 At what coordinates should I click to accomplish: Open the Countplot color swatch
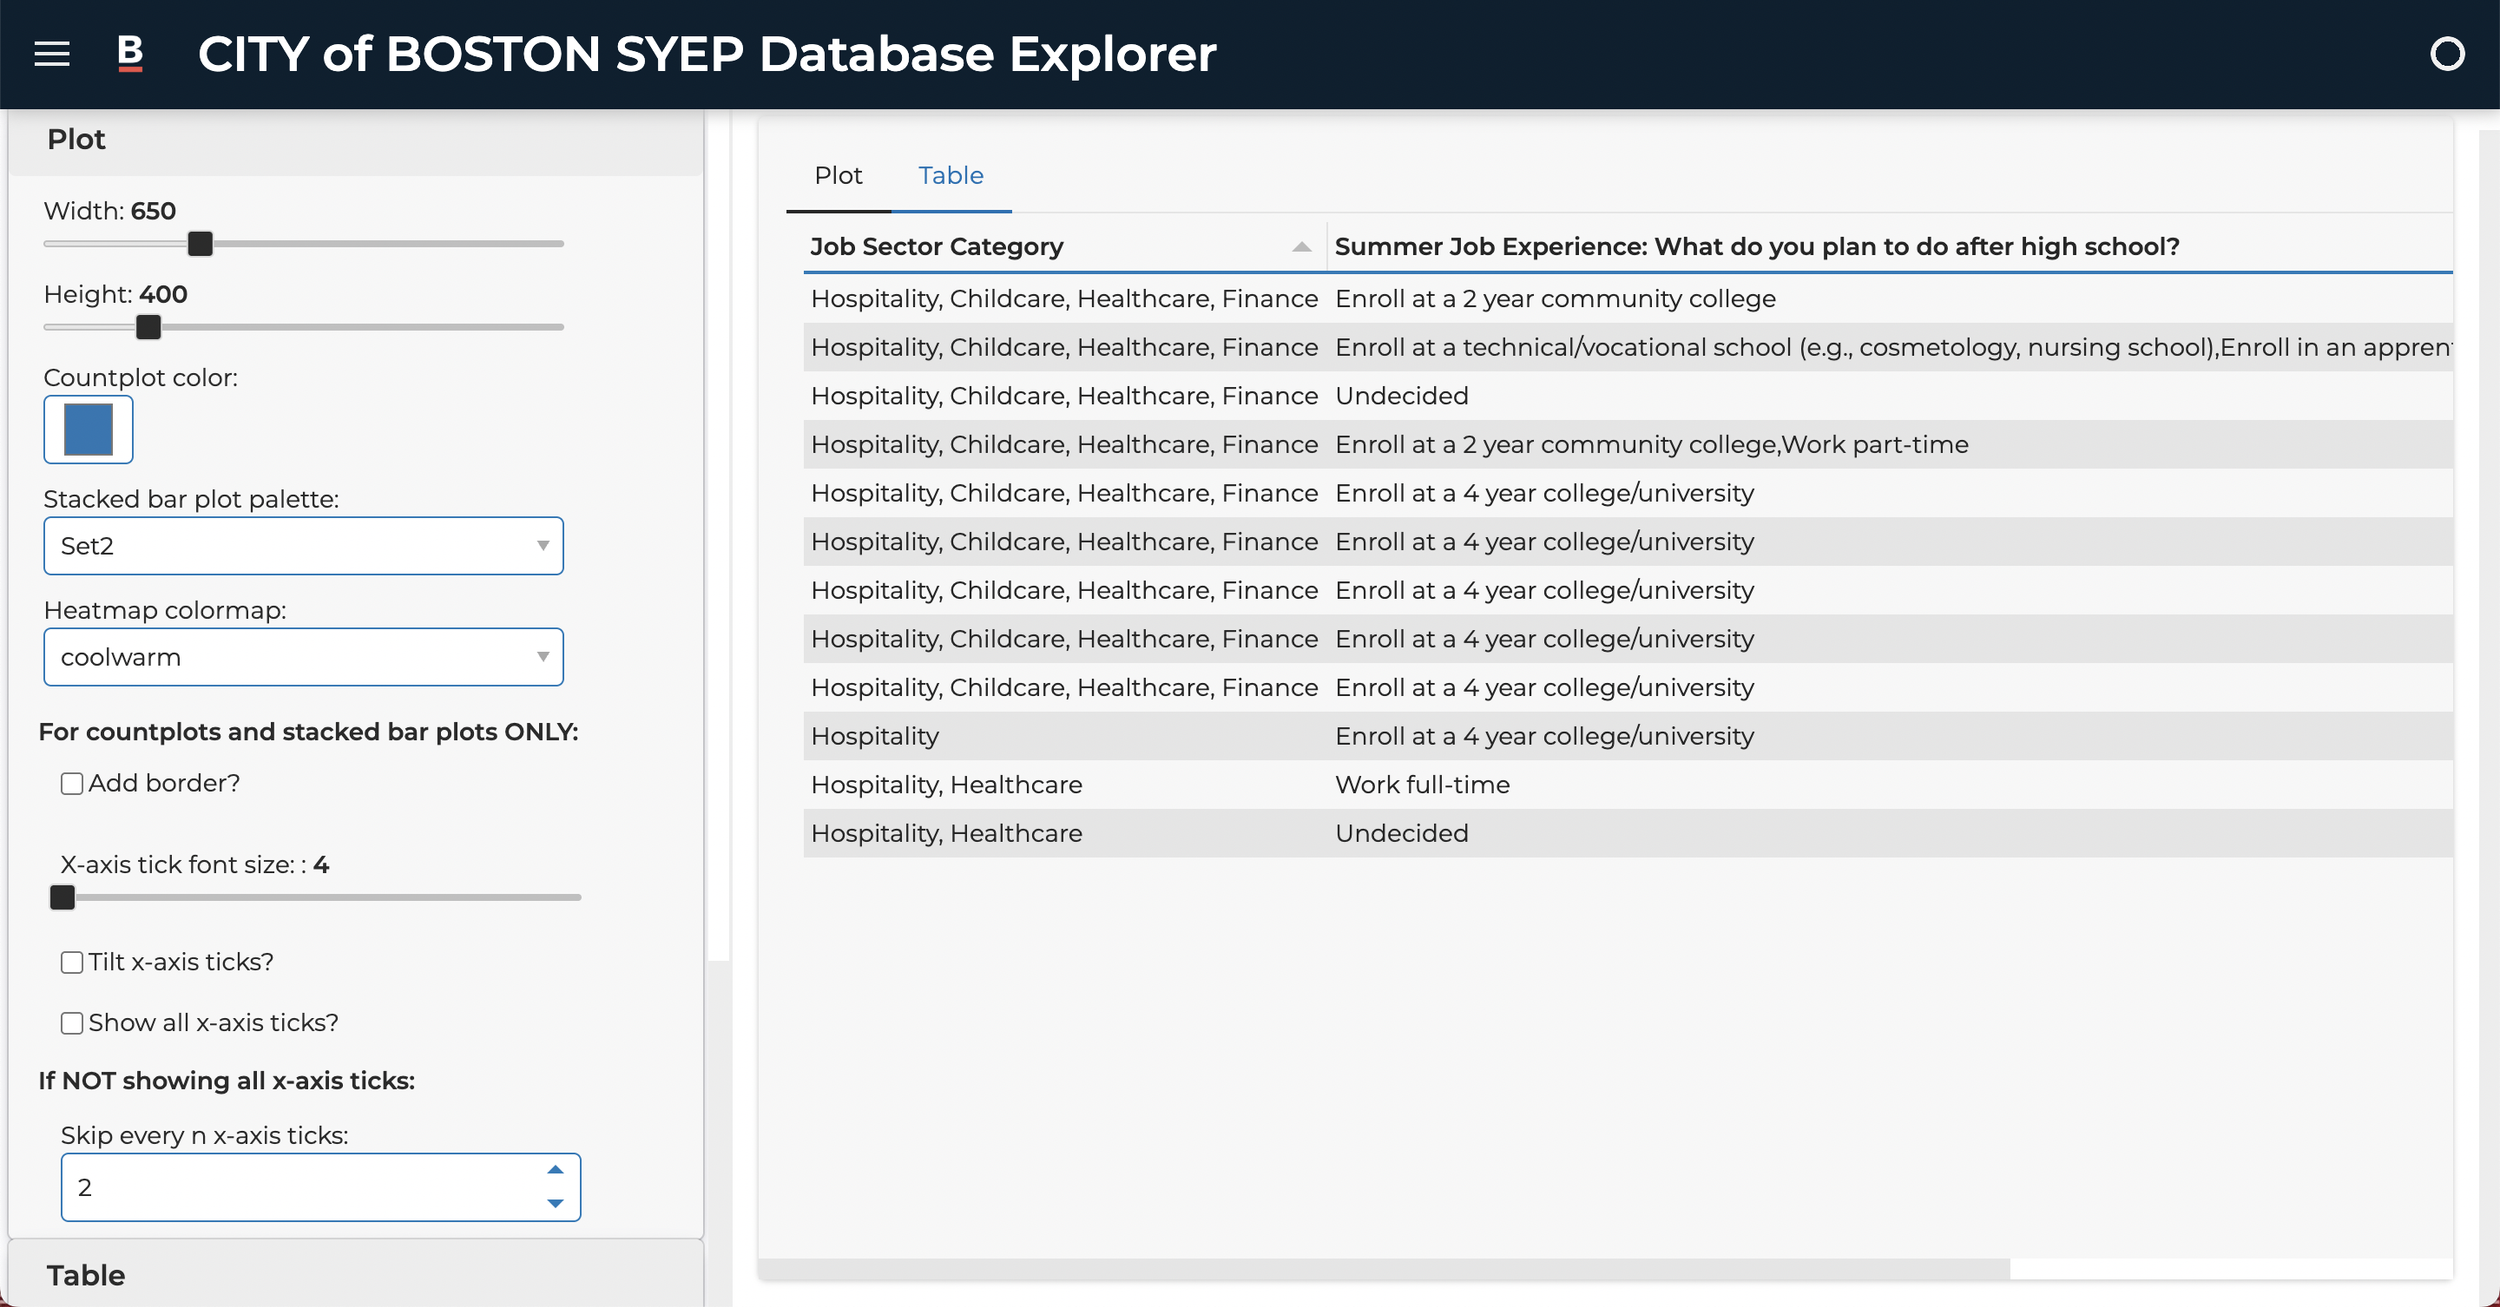(x=88, y=430)
